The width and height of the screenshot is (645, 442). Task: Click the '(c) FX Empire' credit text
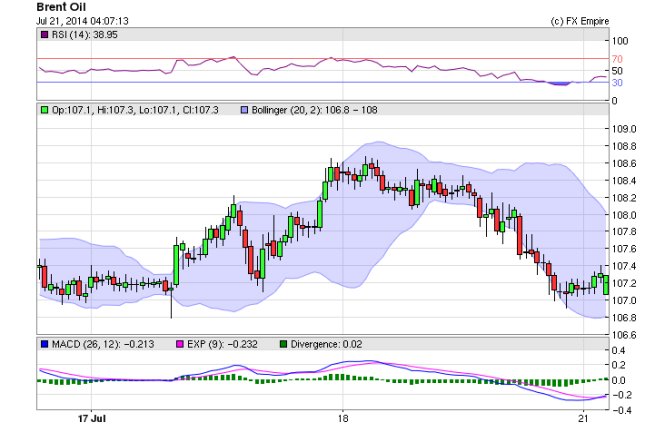[x=580, y=21]
